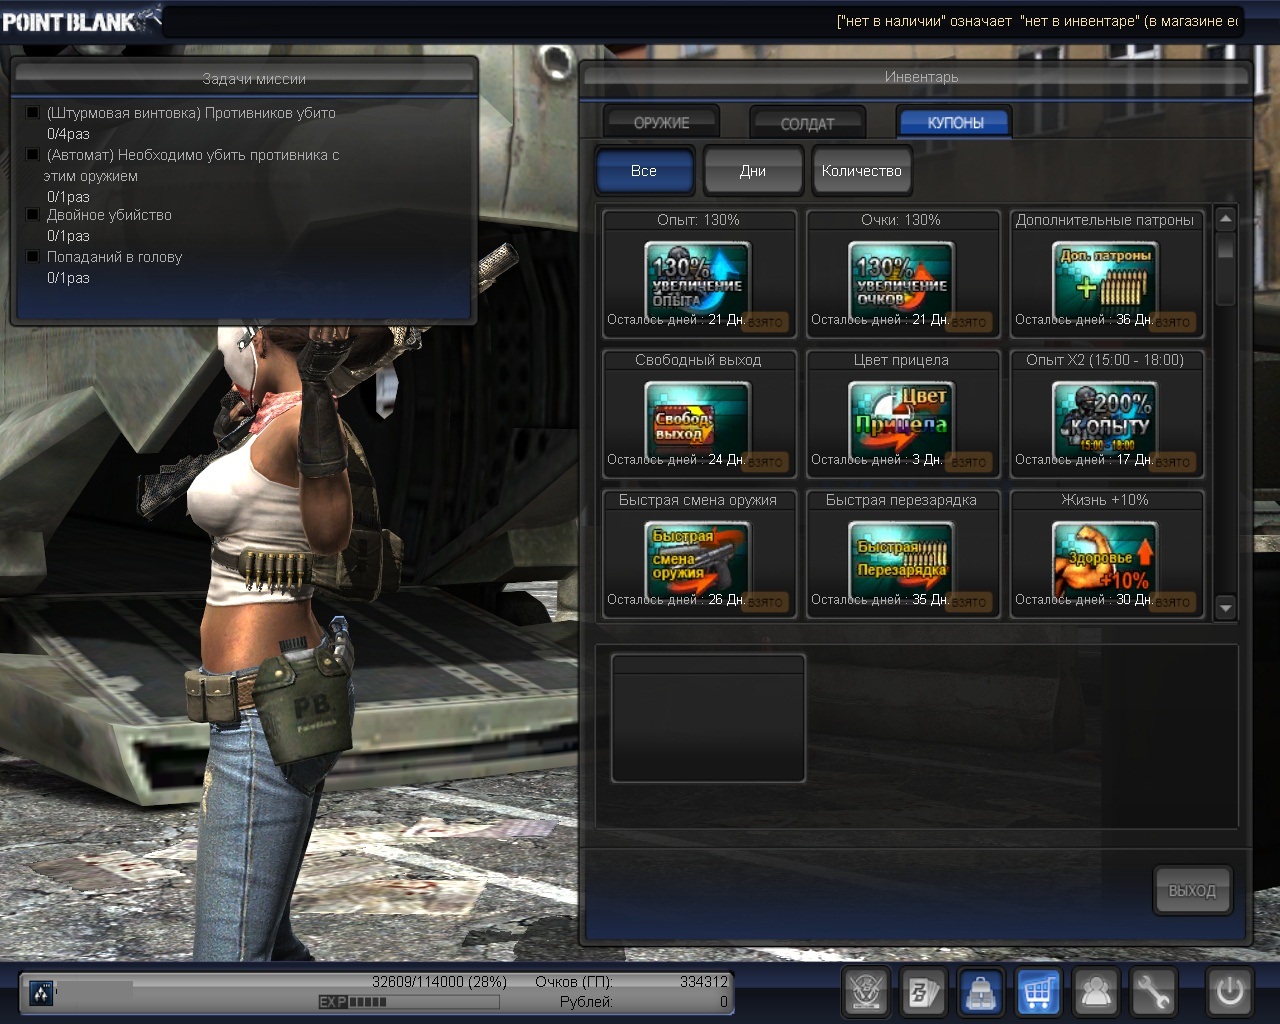Open settings with the wrench icon
This screenshot has height=1024, width=1280.
[1153, 992]
